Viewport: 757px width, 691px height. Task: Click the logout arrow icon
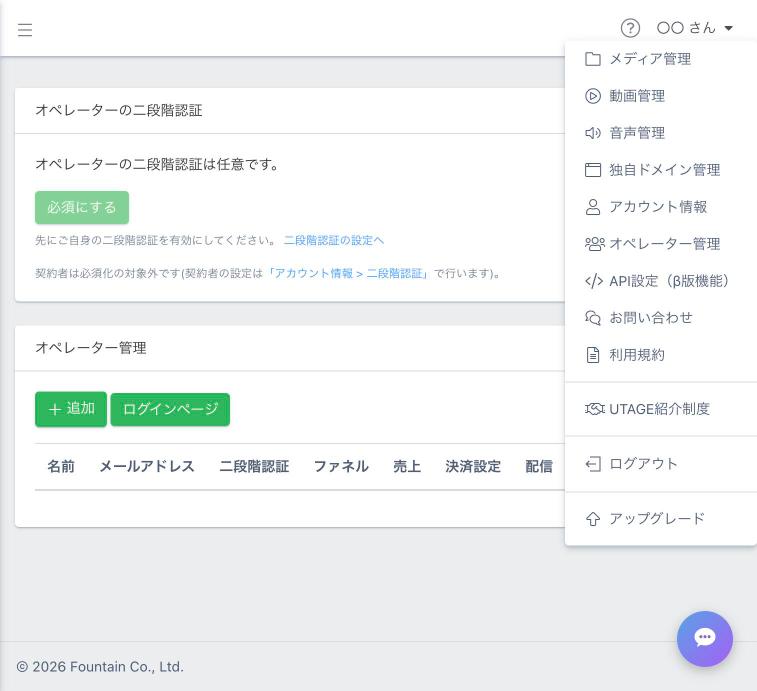pos(593,464)
